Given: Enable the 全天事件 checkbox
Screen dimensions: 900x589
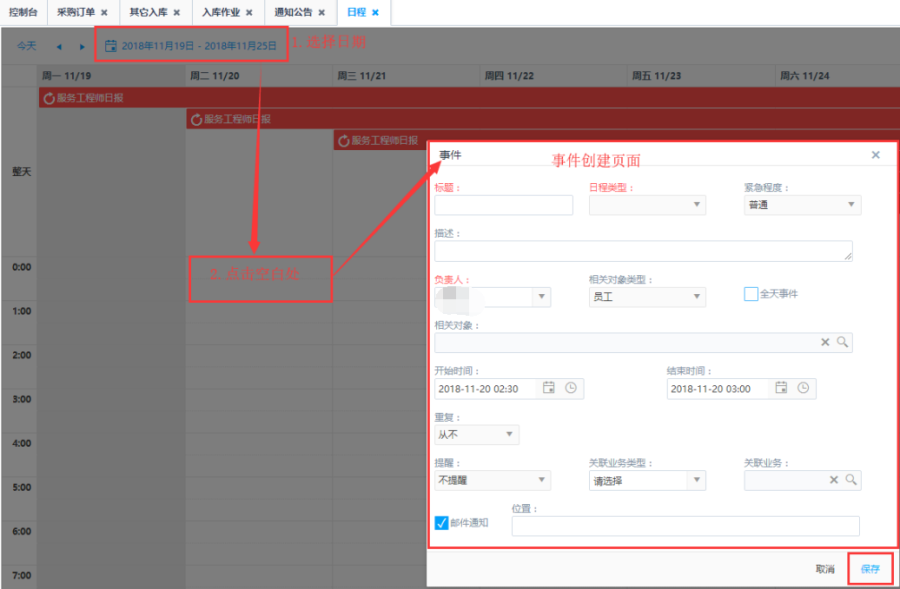Looking at the screenshot, I should tap(751, 294).
